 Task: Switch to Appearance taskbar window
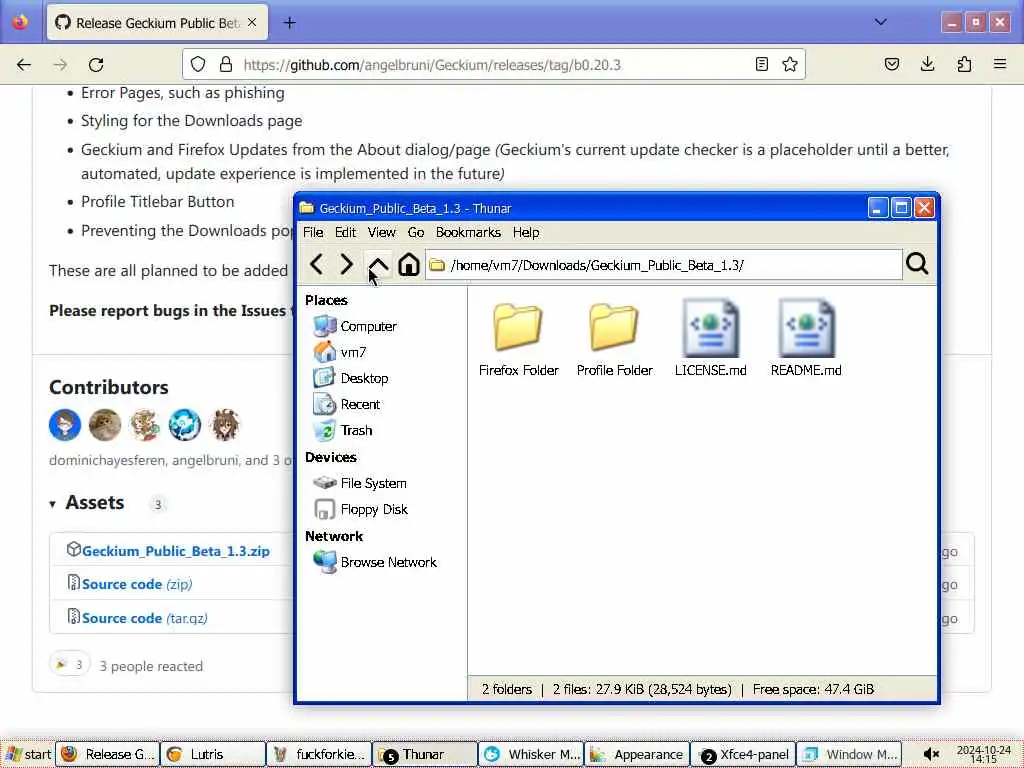(x=637, y=754)
